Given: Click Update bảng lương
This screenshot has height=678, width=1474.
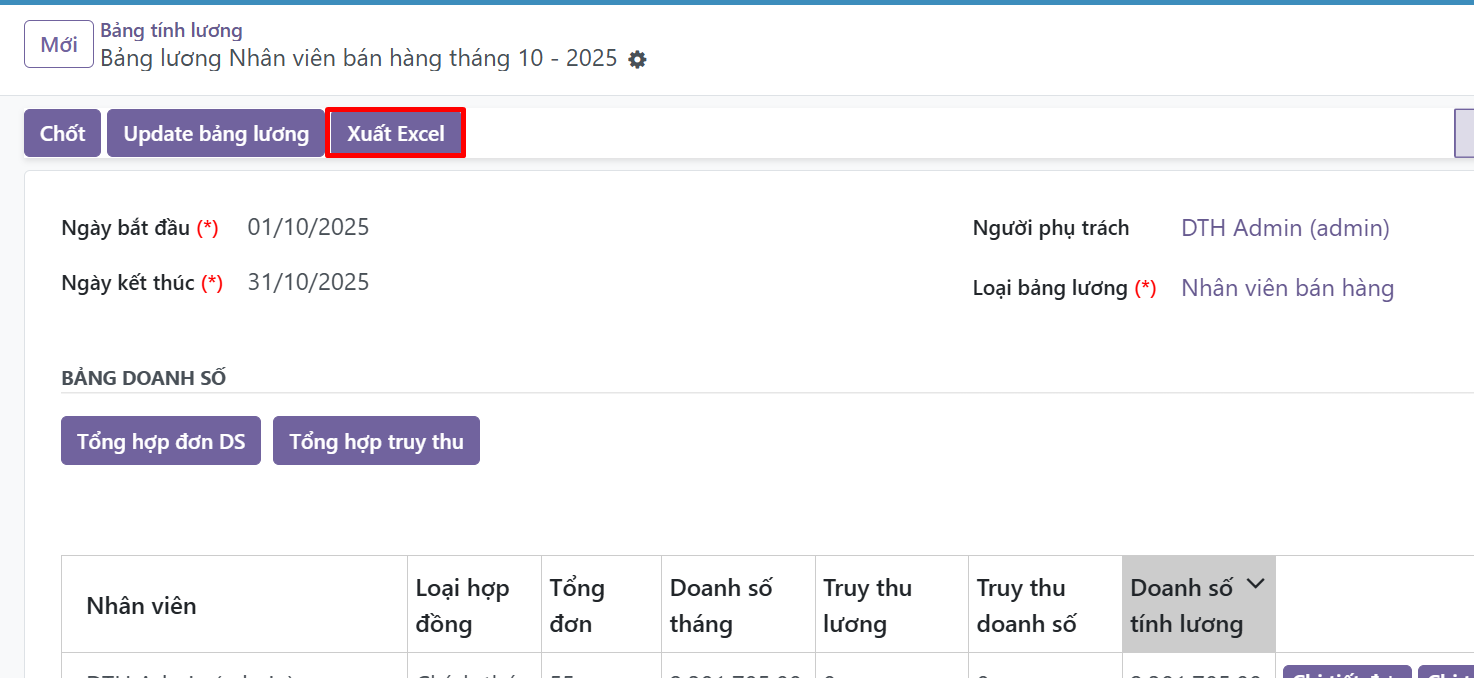Looking at the screenshot, I should click(216, 134).
